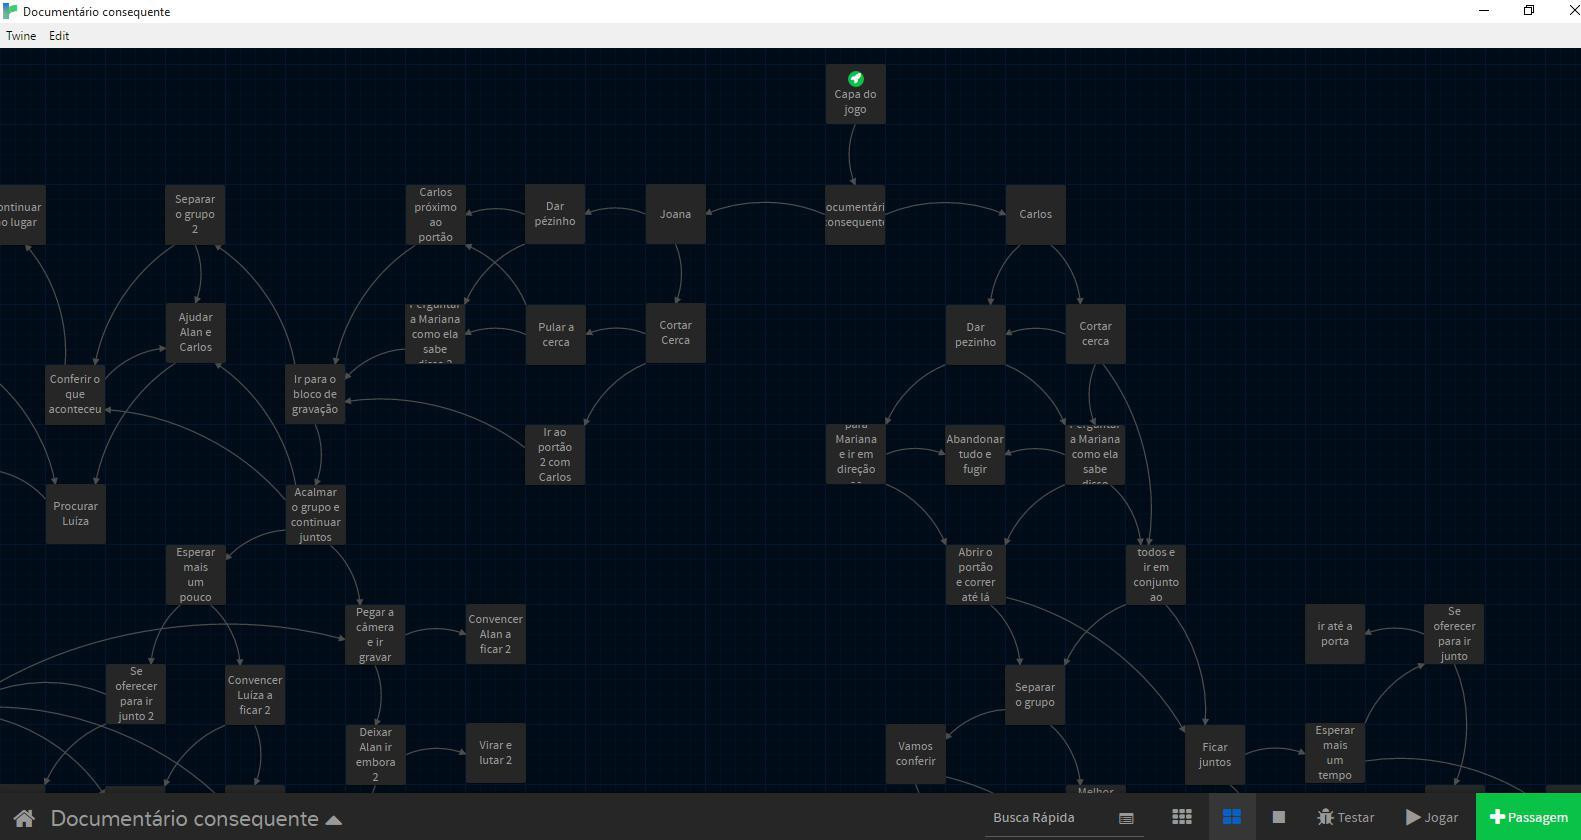This screenshot has width=1581, height=840.
Task: Select the Se oferecer para ir junto 2 passage
Action: click(x=135, y=694)
